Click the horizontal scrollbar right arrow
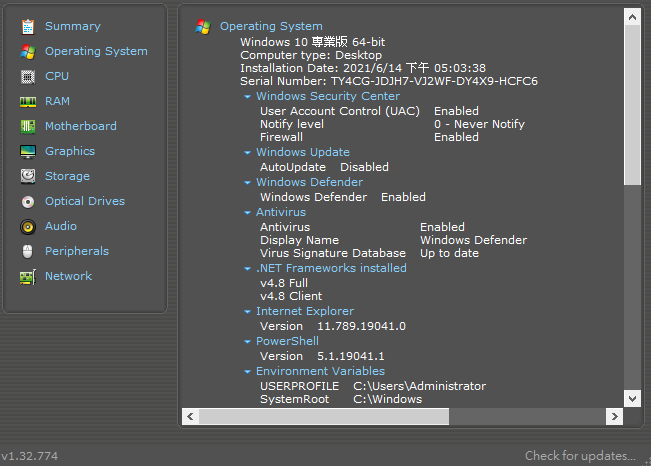Viewport: 651px width, 466px height. coord(614,416)
